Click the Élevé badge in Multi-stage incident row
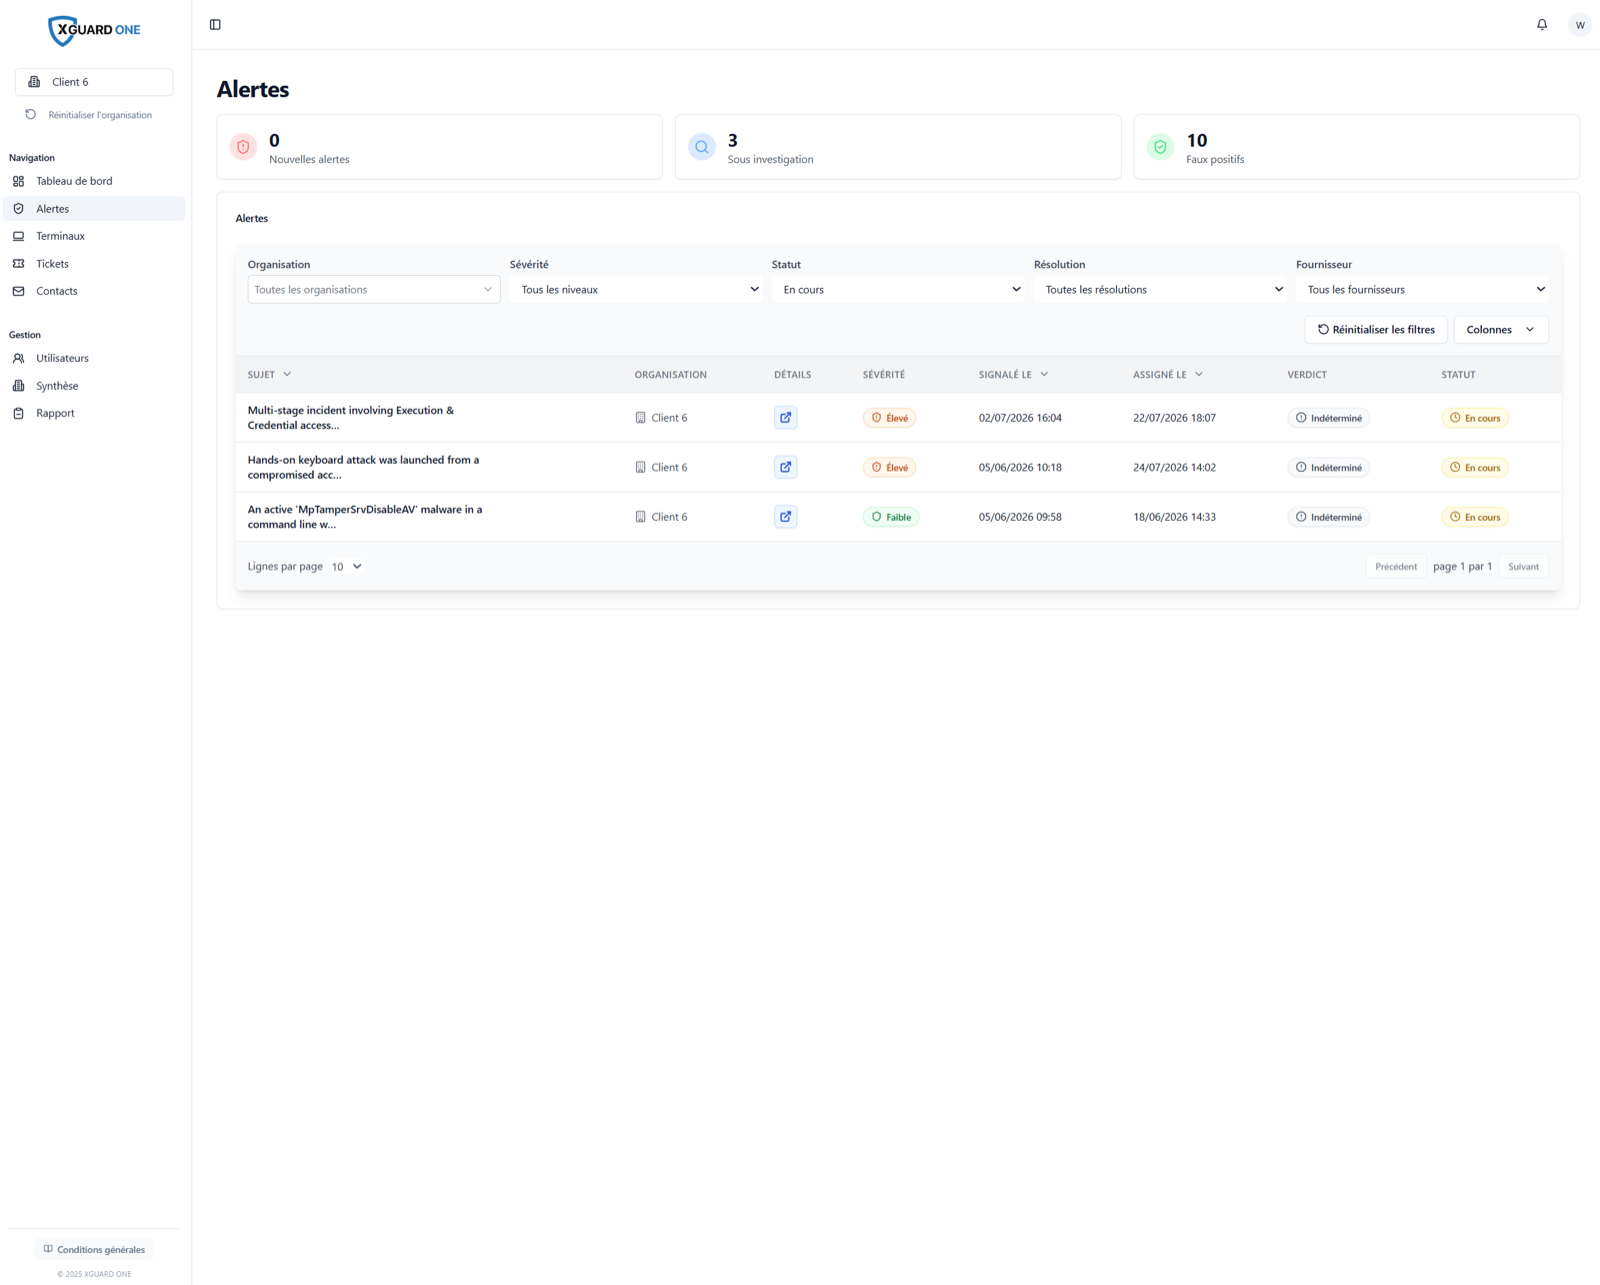The width and height of the screenshot is (1600, 1285). tap(890, 418)
